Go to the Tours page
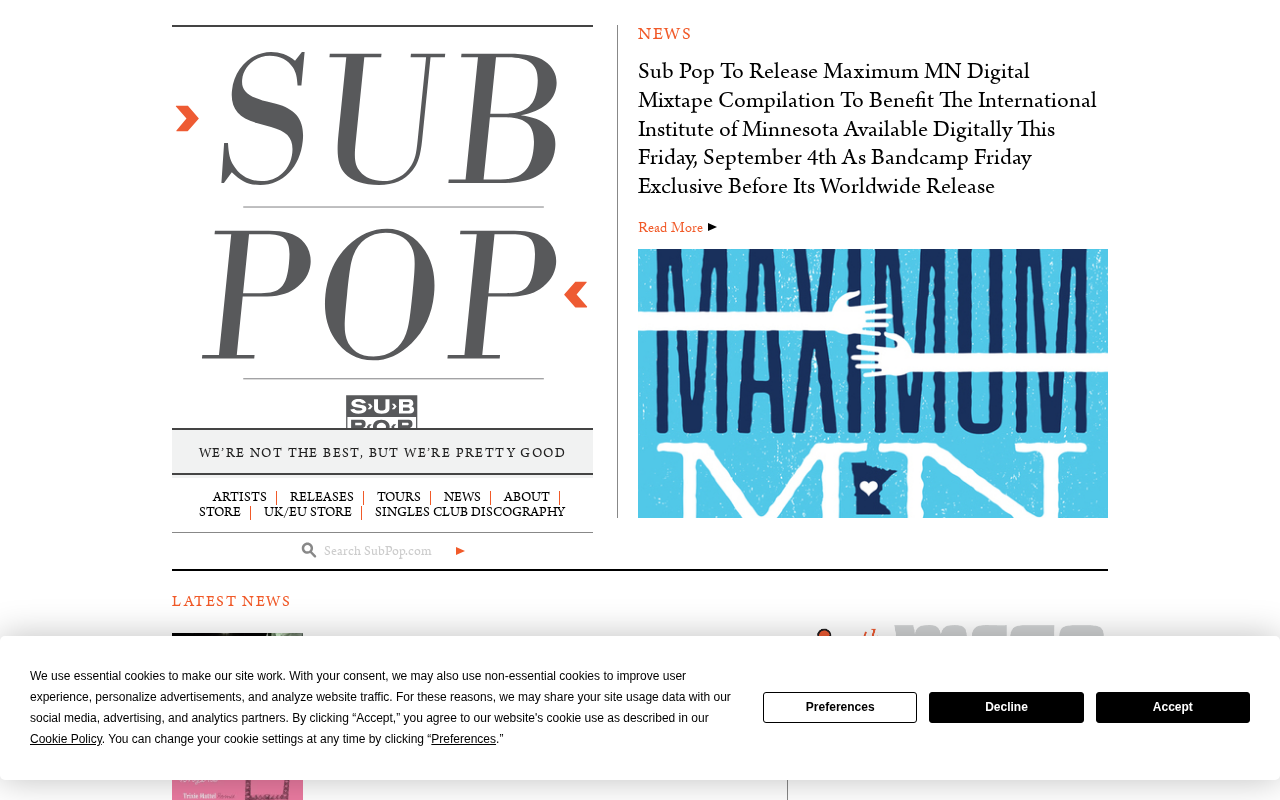This screenshot has width=1280, height=800. pos(399,497)
